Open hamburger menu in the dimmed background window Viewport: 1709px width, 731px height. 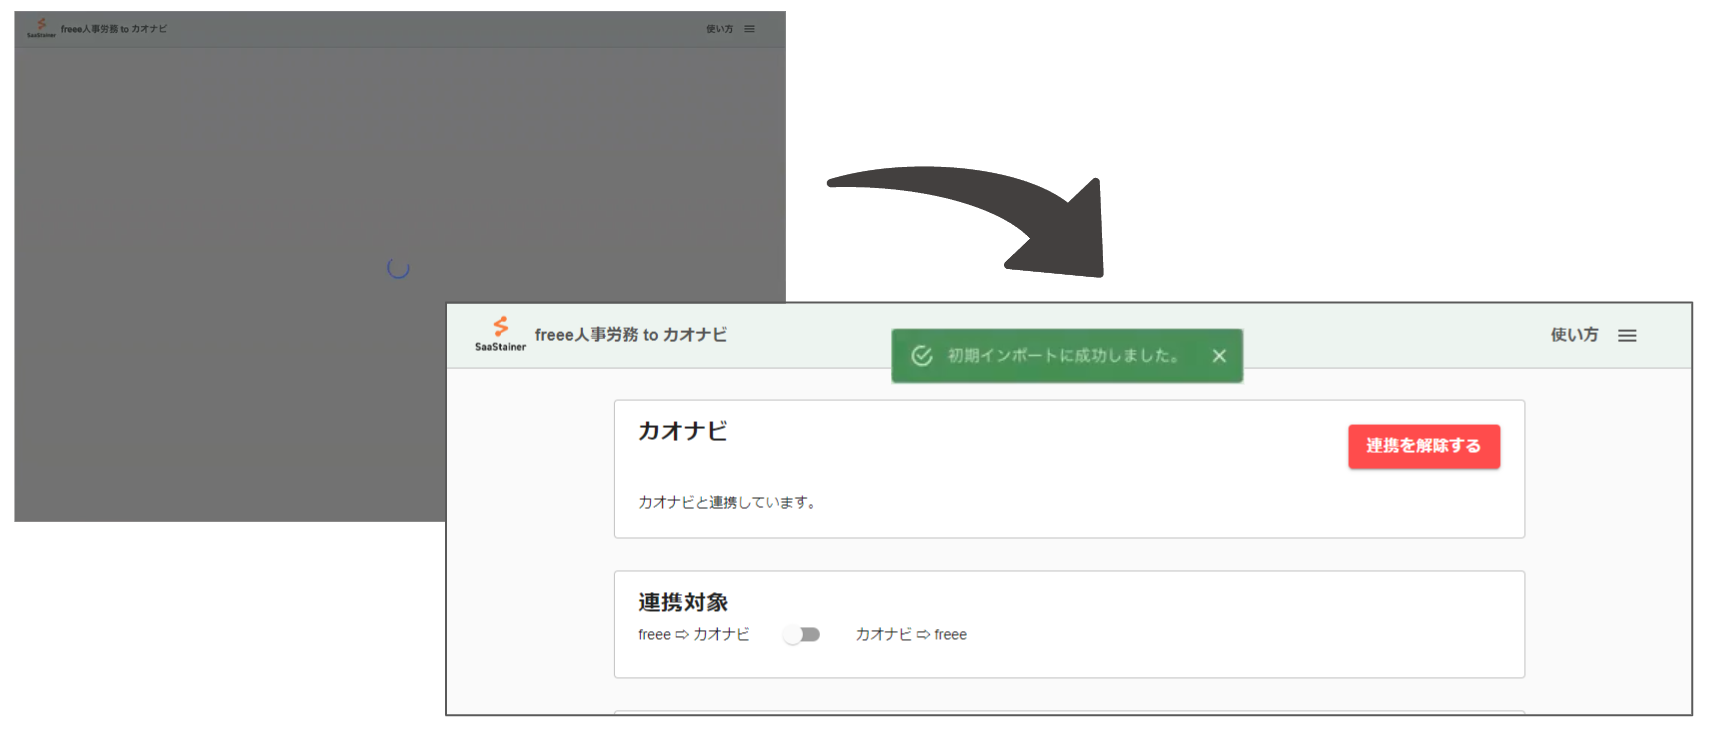(749, 29)
